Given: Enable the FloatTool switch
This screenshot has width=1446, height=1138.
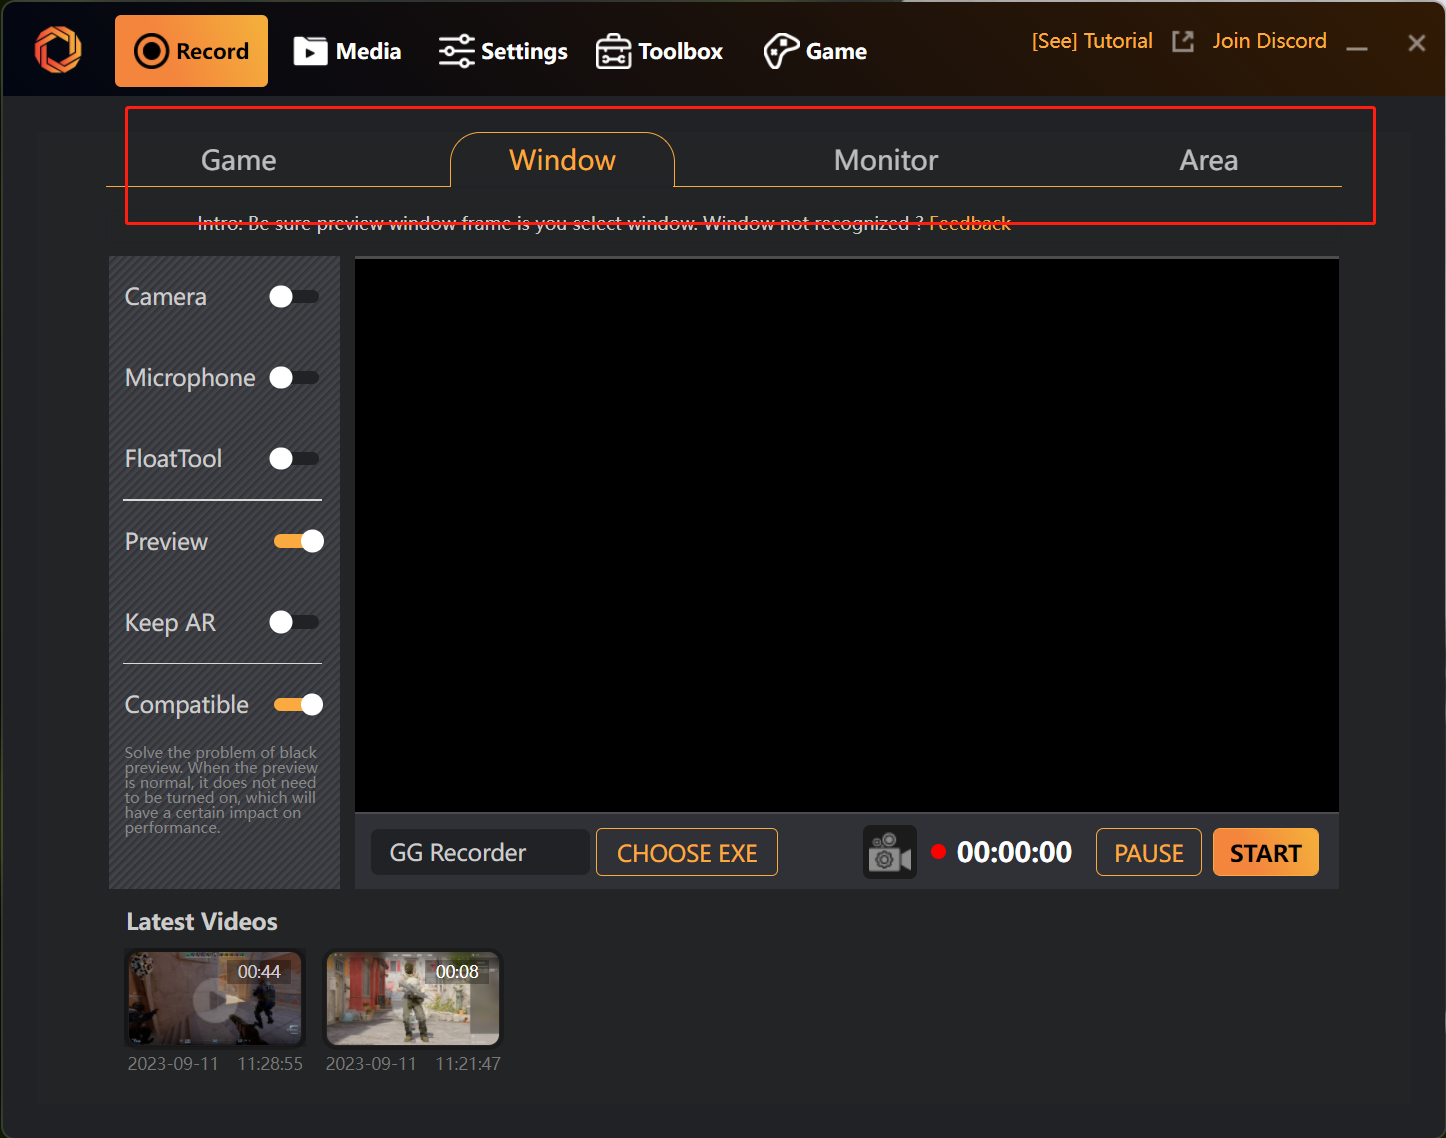Looking at the screenshot, I should click(294, 459).
